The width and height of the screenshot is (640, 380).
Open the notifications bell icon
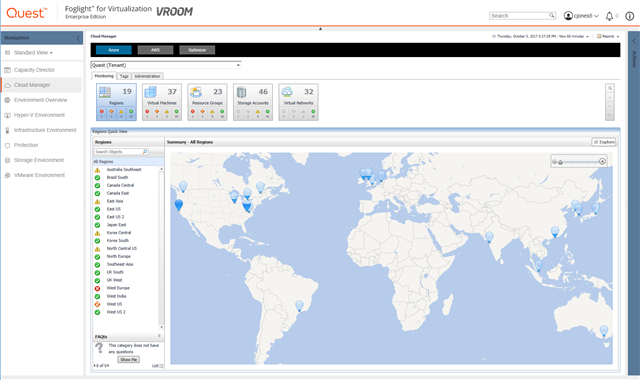pyautogui.click(x=609, y=16)
